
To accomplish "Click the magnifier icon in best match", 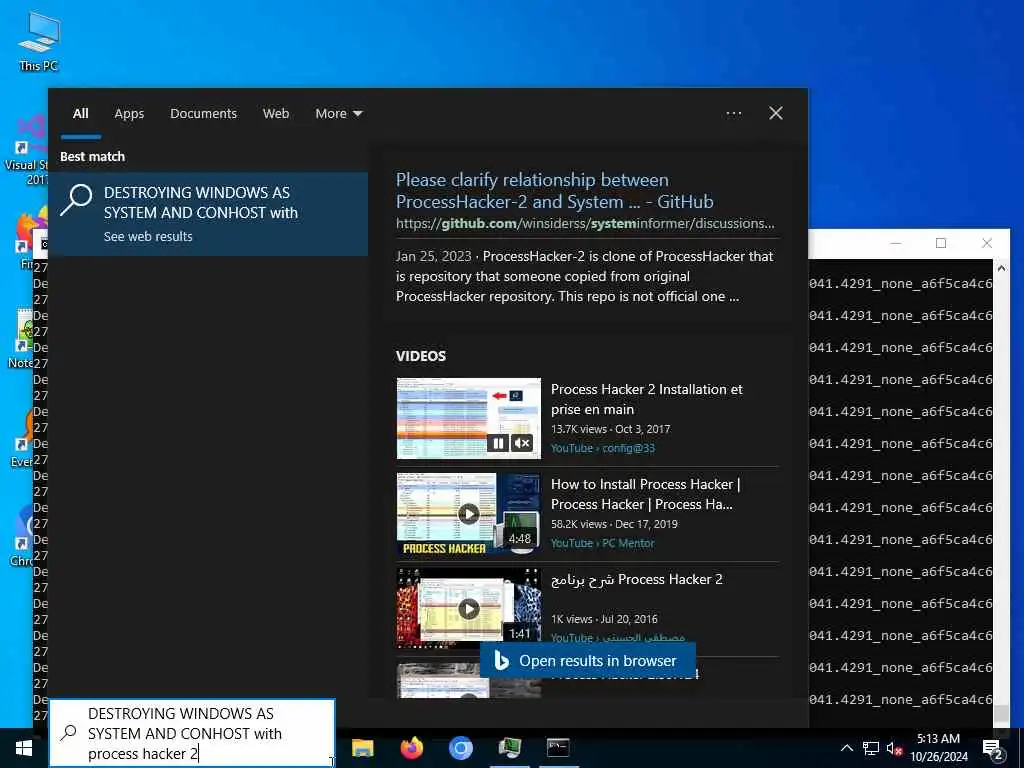I will click(76, 200).
